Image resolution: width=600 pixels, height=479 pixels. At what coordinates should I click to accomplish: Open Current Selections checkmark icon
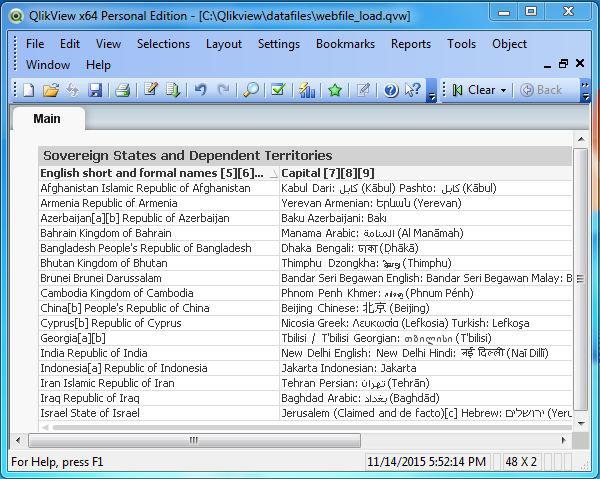278,90
